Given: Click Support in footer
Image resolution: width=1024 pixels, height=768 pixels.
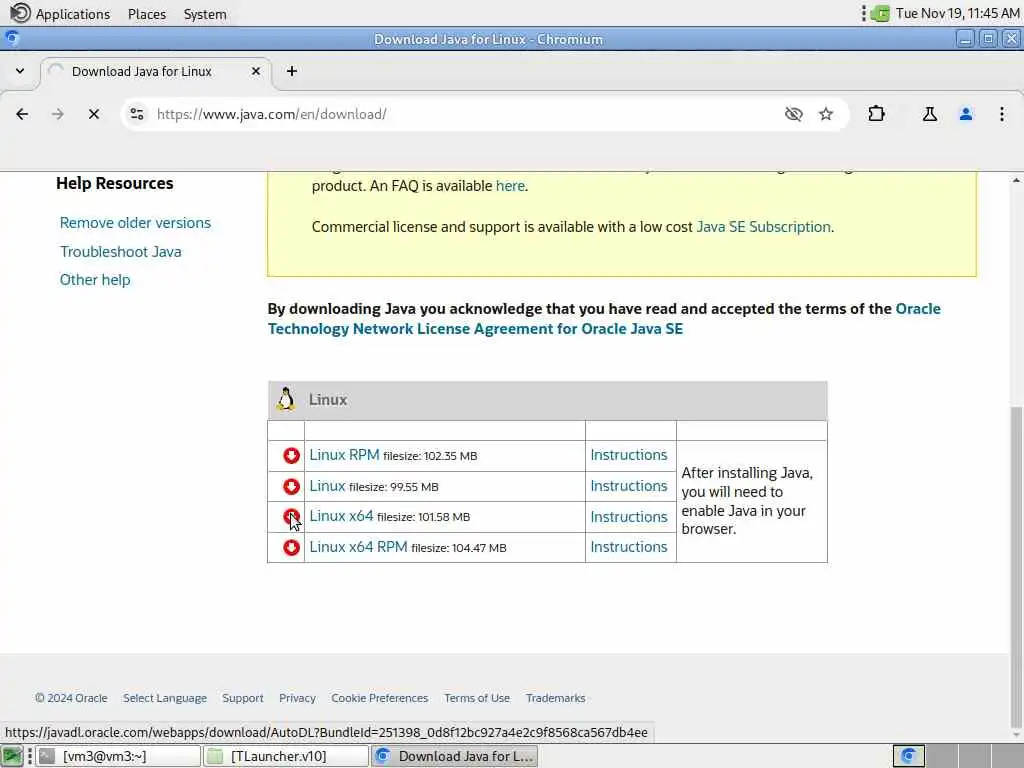Looking at the screenshot, I should [243, 698].
